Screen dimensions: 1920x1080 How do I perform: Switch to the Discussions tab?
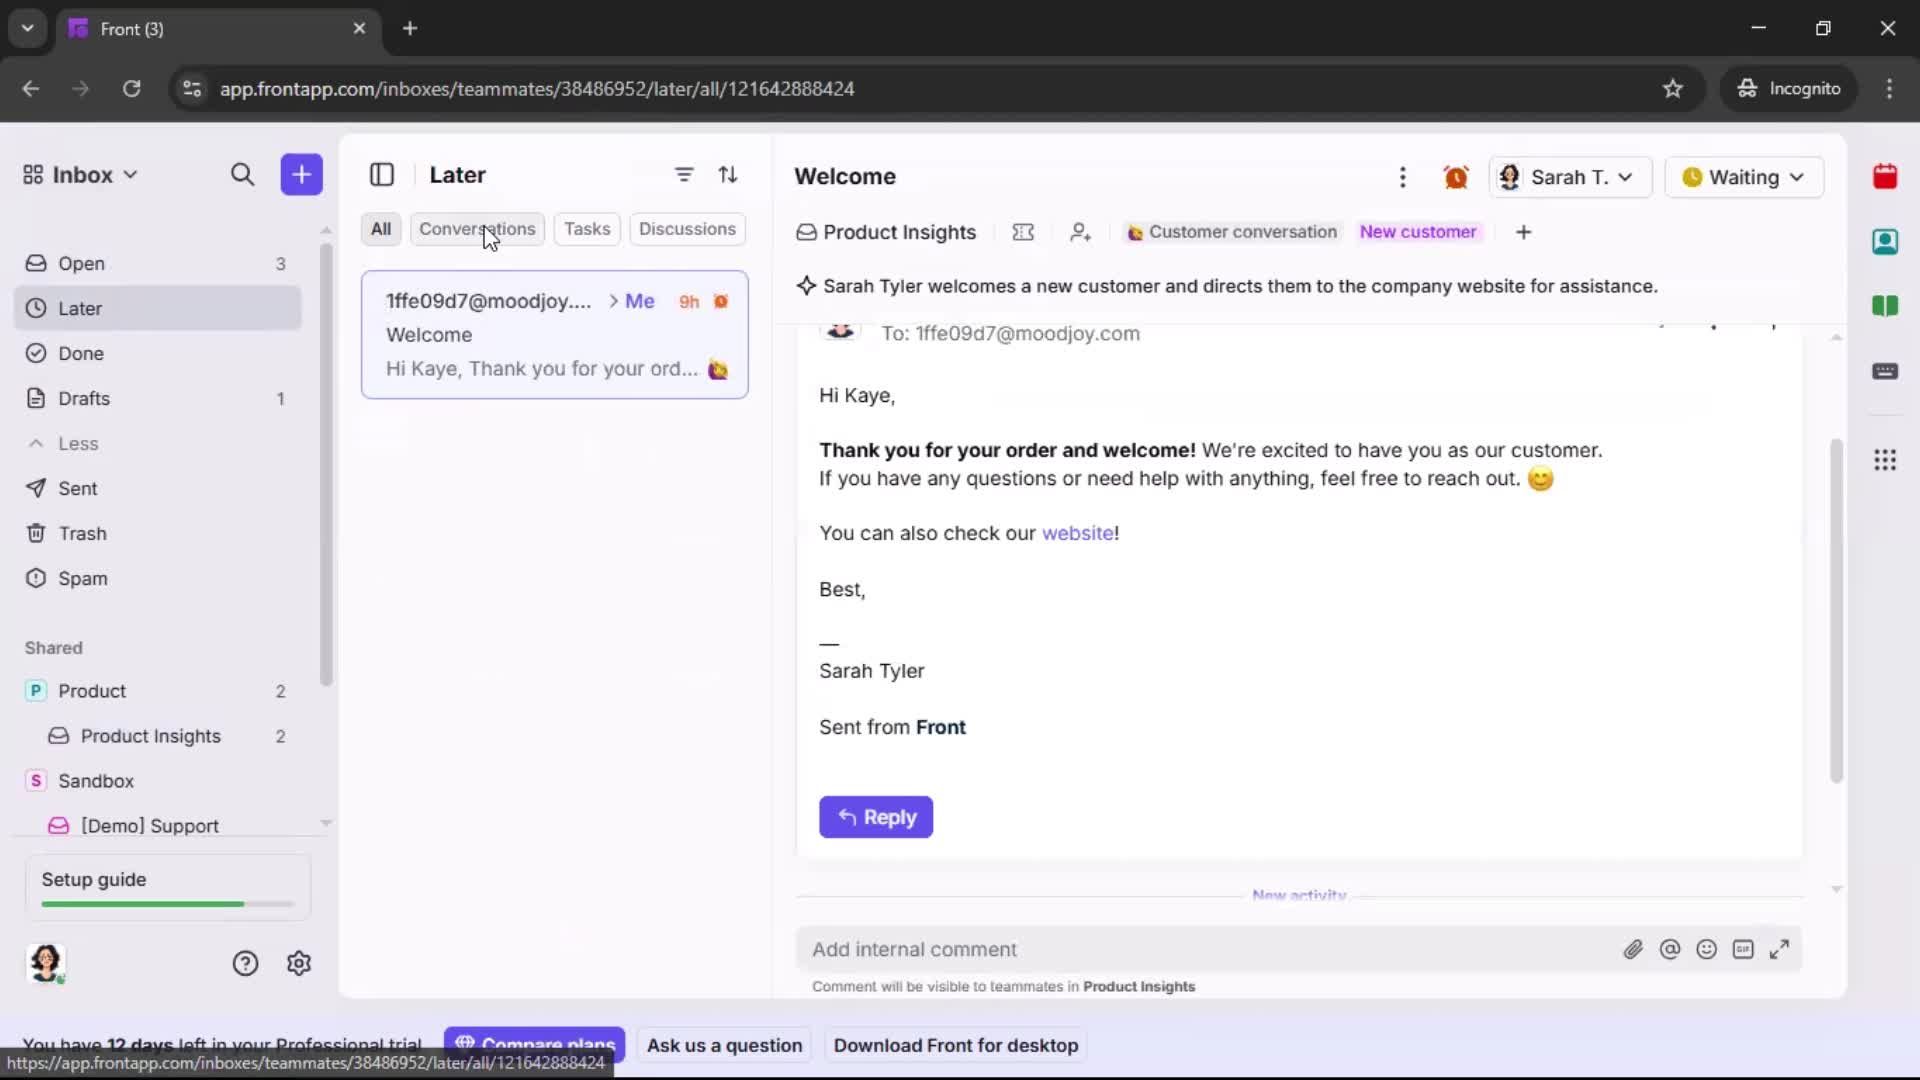(688, 229)
